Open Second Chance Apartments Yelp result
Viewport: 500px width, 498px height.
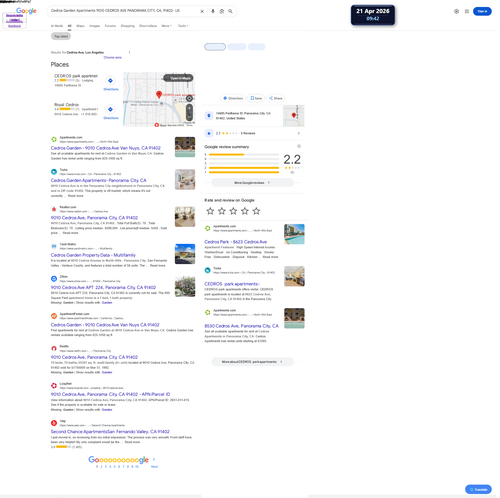pos(110,431)
